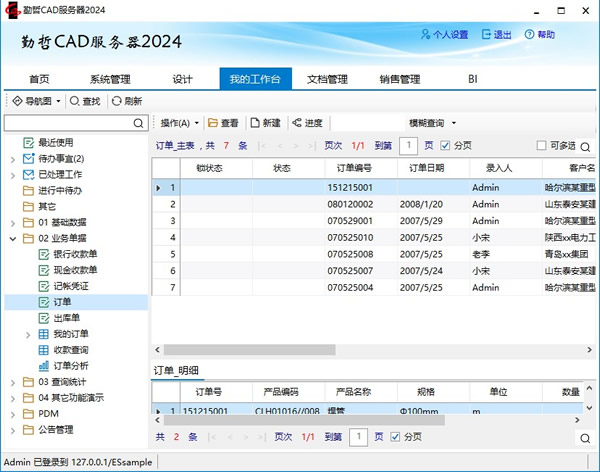
Task: Click magnifier icon in sidebar search box
Action: point(139,123)
